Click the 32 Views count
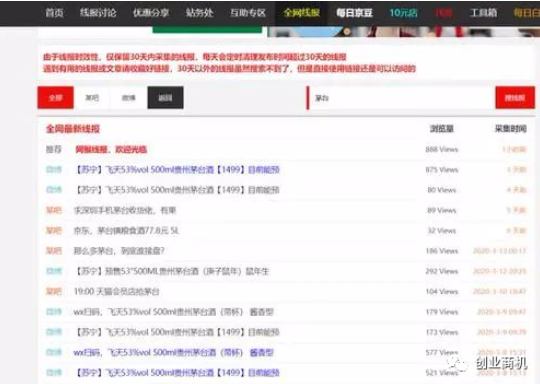Image resolution: width=540 pixels, height=384 pixels. point(442,231)
